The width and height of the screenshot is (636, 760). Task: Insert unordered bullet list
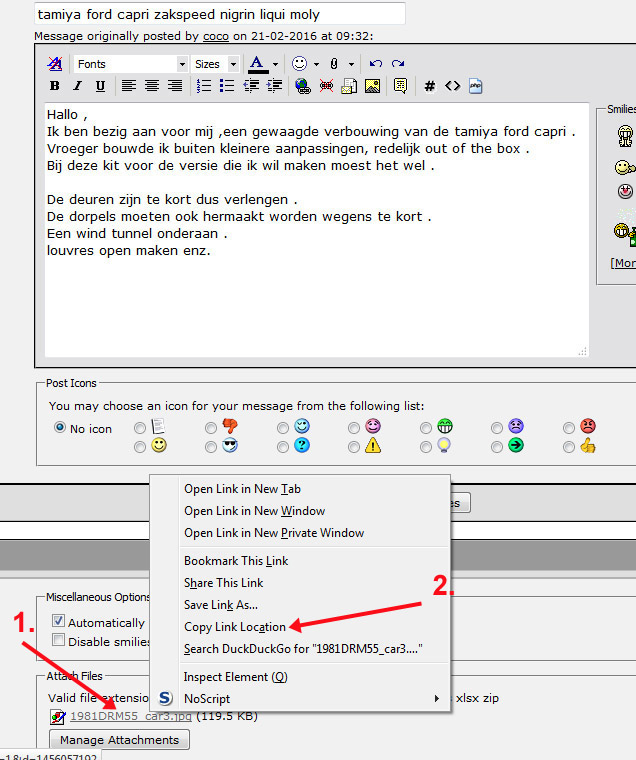(227, 86)
